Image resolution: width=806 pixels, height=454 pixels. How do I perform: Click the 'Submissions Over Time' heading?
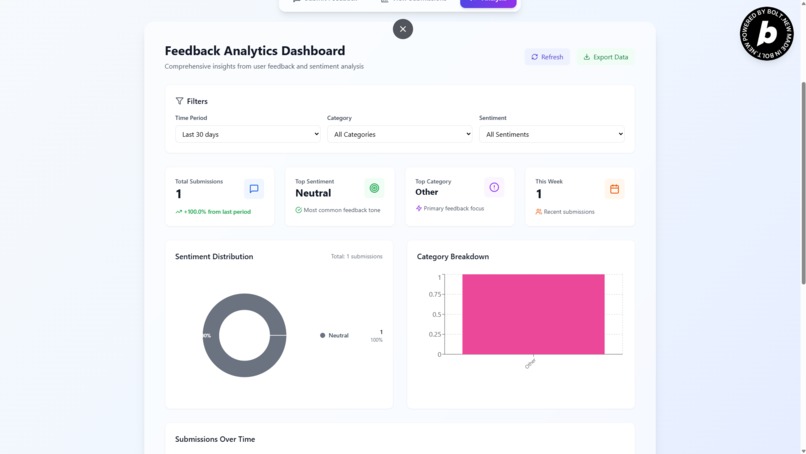point(215,439)
